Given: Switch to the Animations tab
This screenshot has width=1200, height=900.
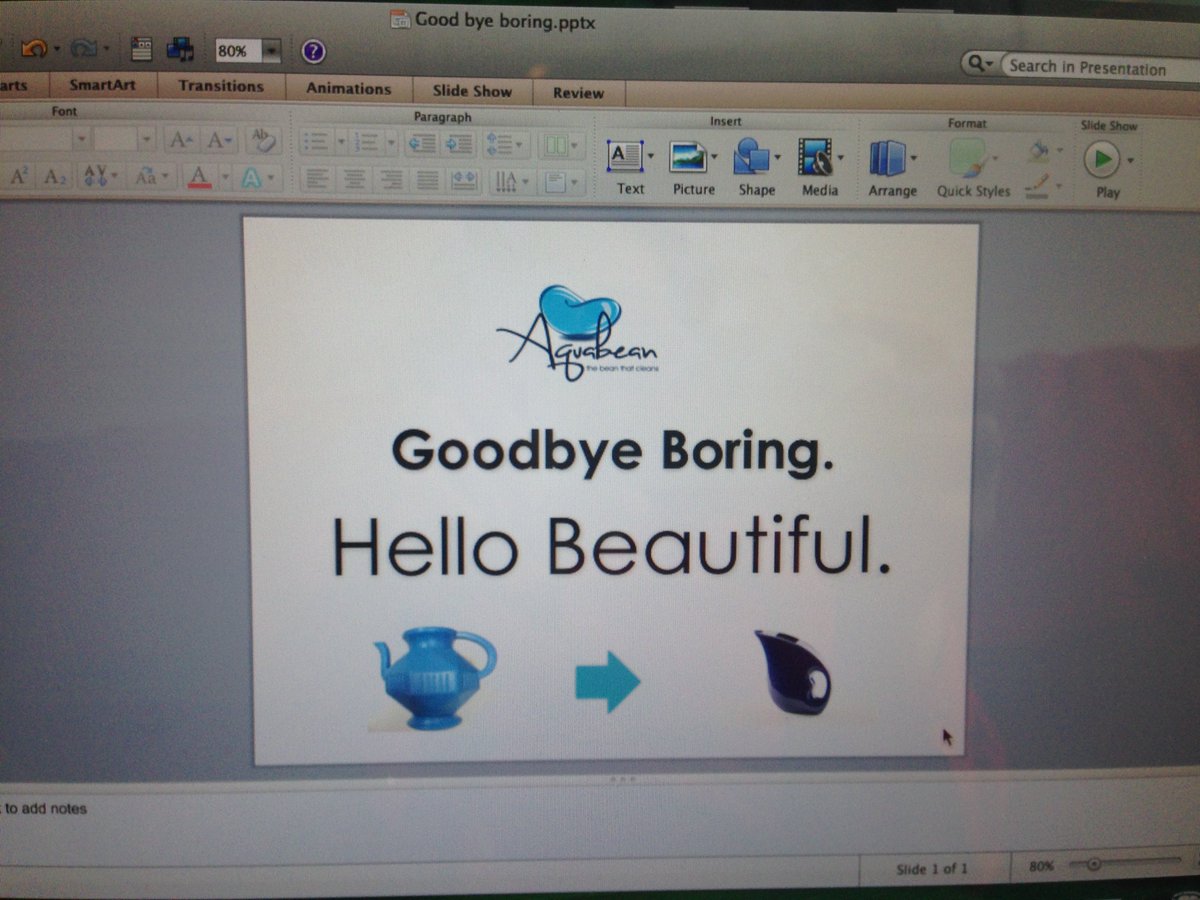Looking at the screenshot, I should (348, 88).
